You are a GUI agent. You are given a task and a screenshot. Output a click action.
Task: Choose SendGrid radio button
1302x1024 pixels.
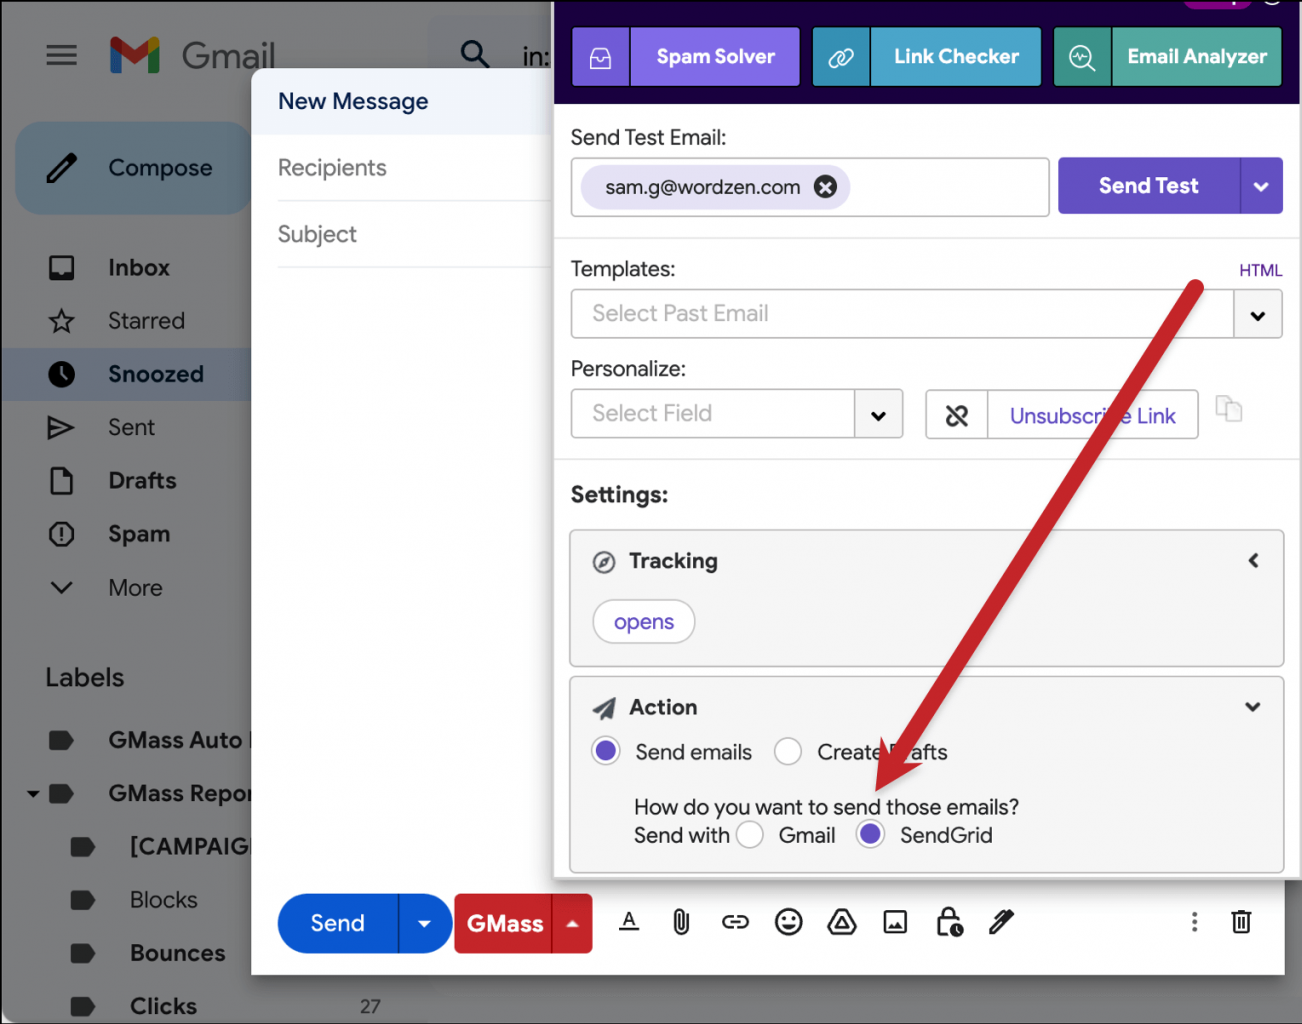(x=871, y=835)
